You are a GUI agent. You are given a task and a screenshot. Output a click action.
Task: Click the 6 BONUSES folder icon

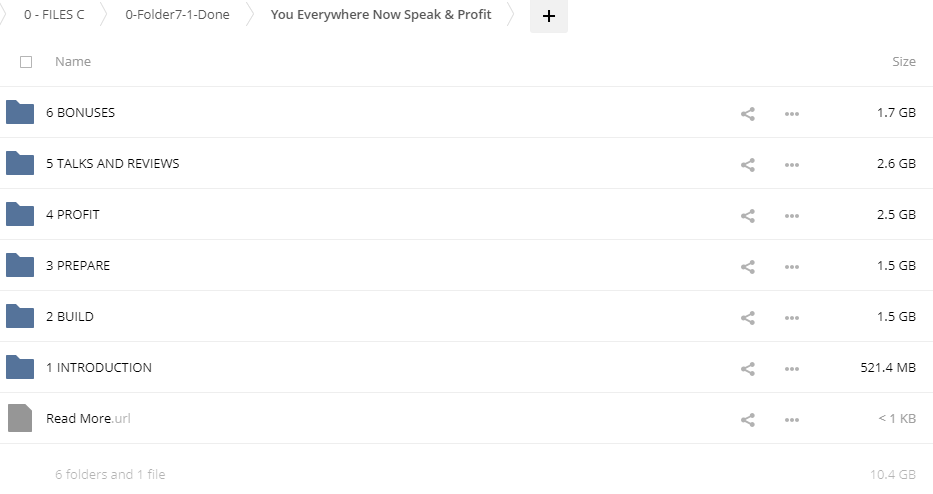point(20,112)
